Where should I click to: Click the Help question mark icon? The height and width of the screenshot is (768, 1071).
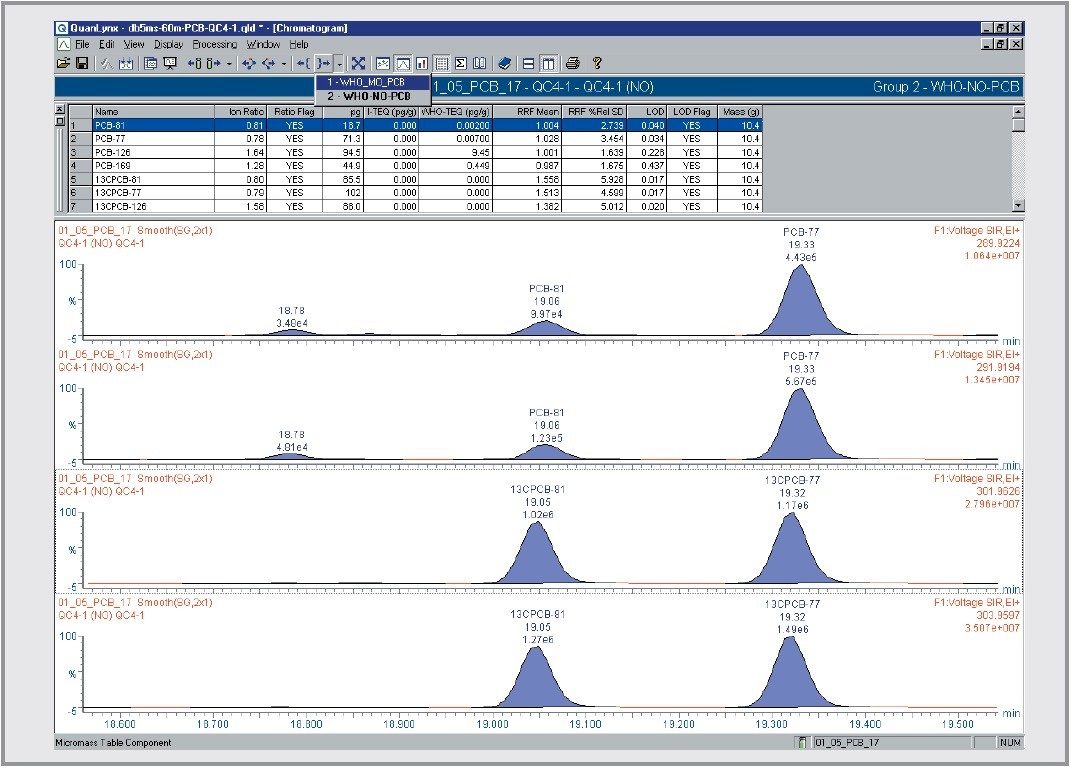coord(597,64)
